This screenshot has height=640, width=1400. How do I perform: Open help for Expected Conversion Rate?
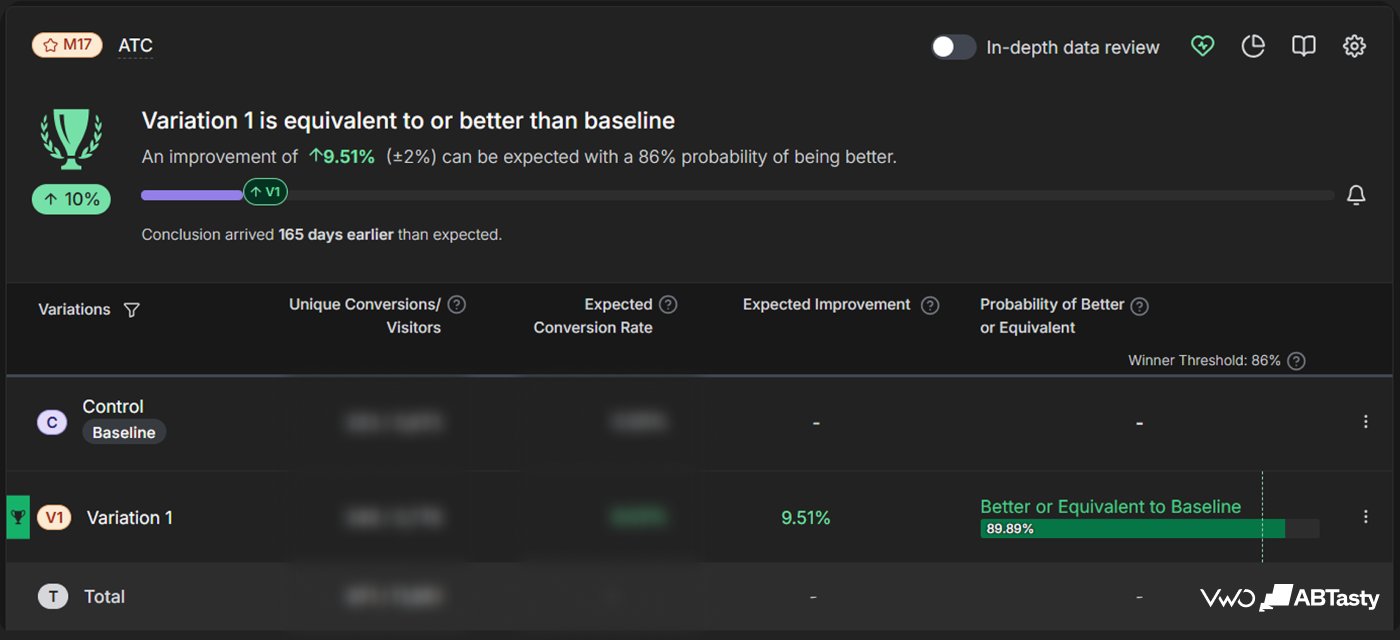coord(669,304)
